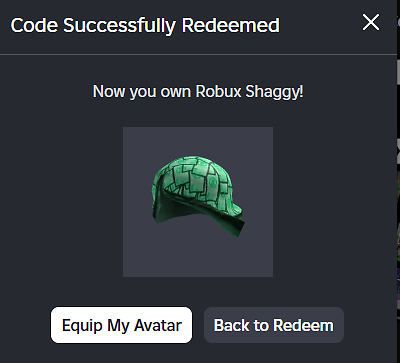Return to the redeem code page
This screenshot has width=400, height=363.
click(274, 325)
